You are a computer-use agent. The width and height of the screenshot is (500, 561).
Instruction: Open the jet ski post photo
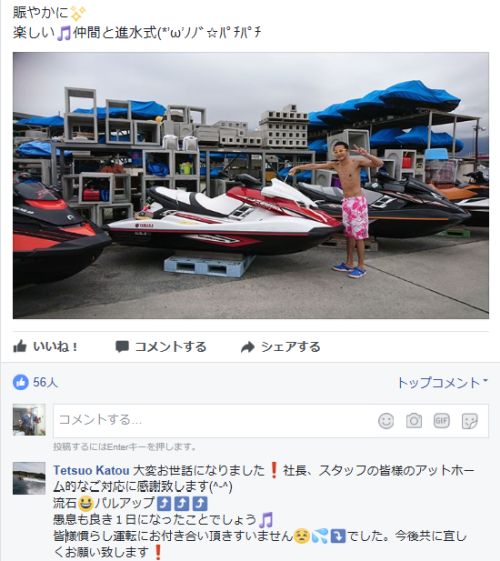[x=251, y=185]
